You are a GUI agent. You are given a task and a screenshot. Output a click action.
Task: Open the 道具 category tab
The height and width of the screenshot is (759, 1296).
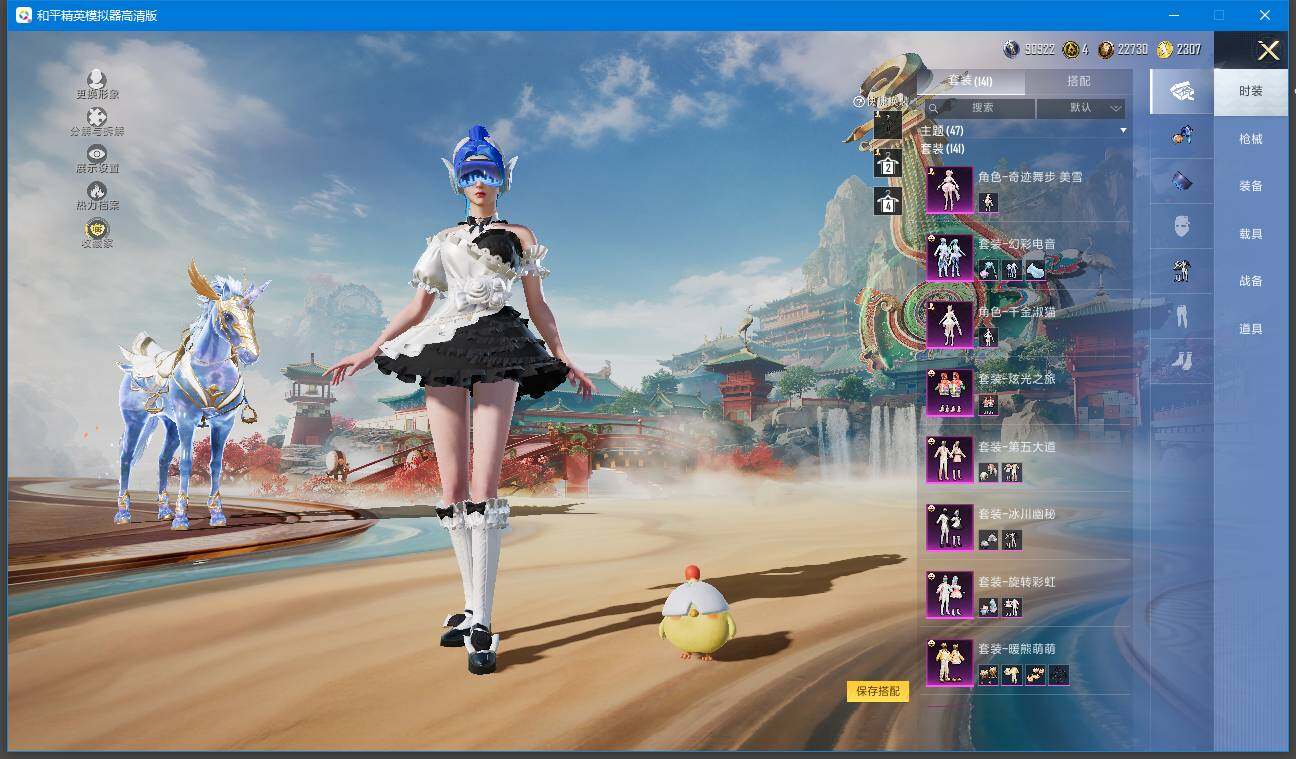click(x=1251, y=329)
